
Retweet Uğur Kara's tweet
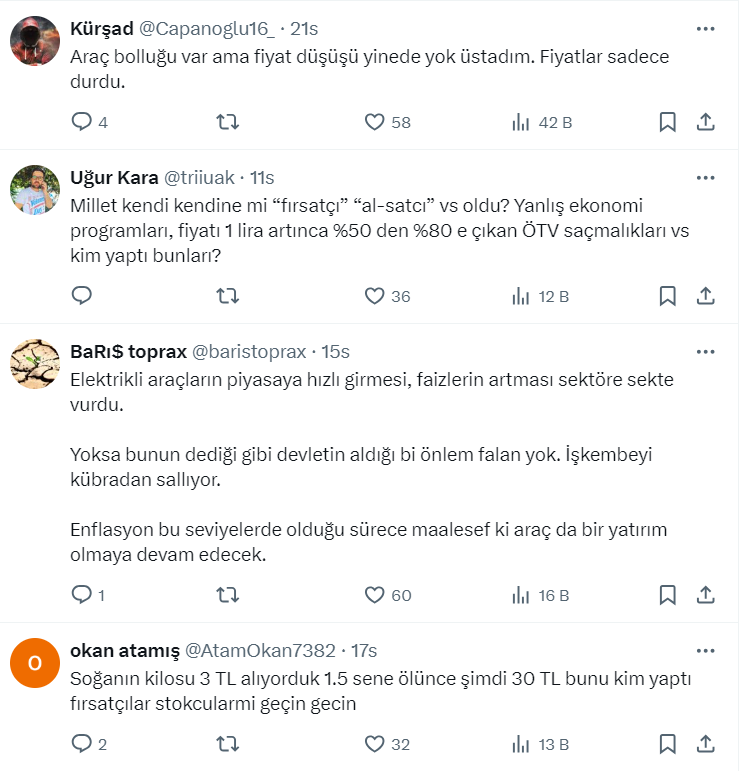click(228, 296)
